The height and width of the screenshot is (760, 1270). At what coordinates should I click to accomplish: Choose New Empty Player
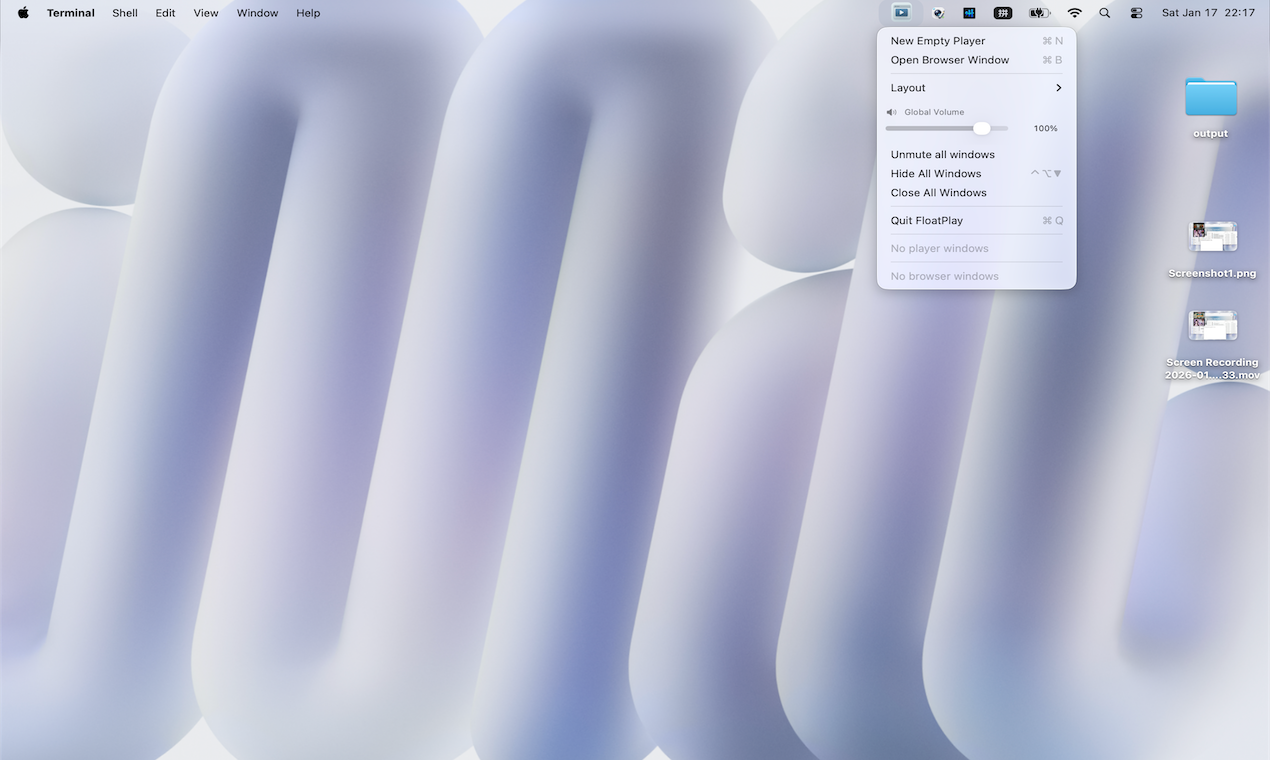tap(976, 41)
